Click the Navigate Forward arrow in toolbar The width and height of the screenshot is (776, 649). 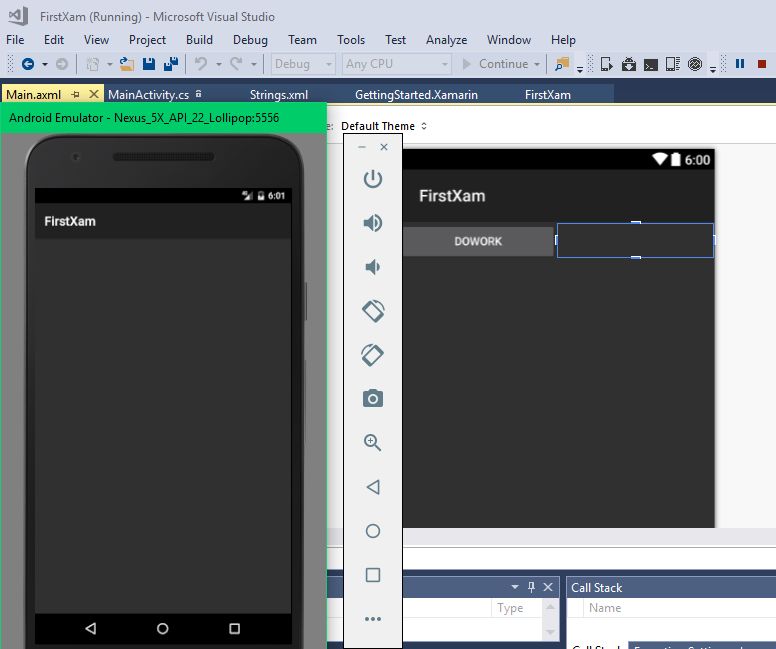click(61, 64)
